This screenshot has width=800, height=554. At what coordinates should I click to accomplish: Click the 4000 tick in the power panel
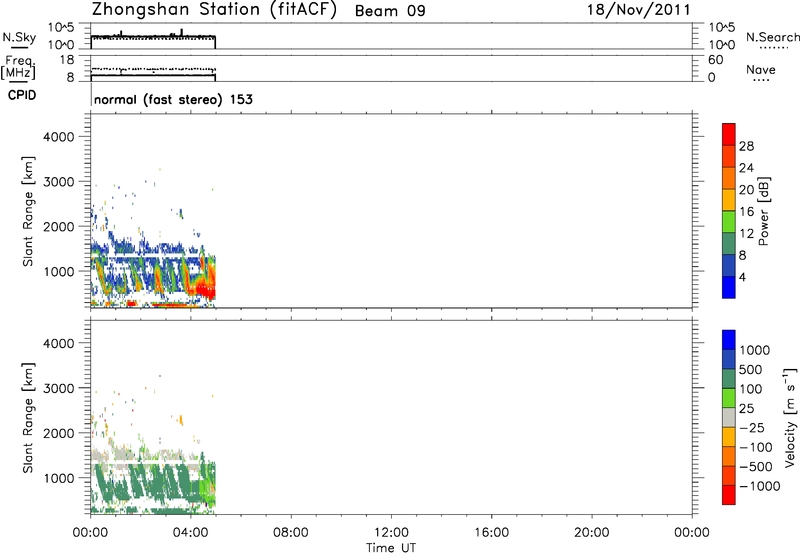pyautogui.click(x=59, y=137)
